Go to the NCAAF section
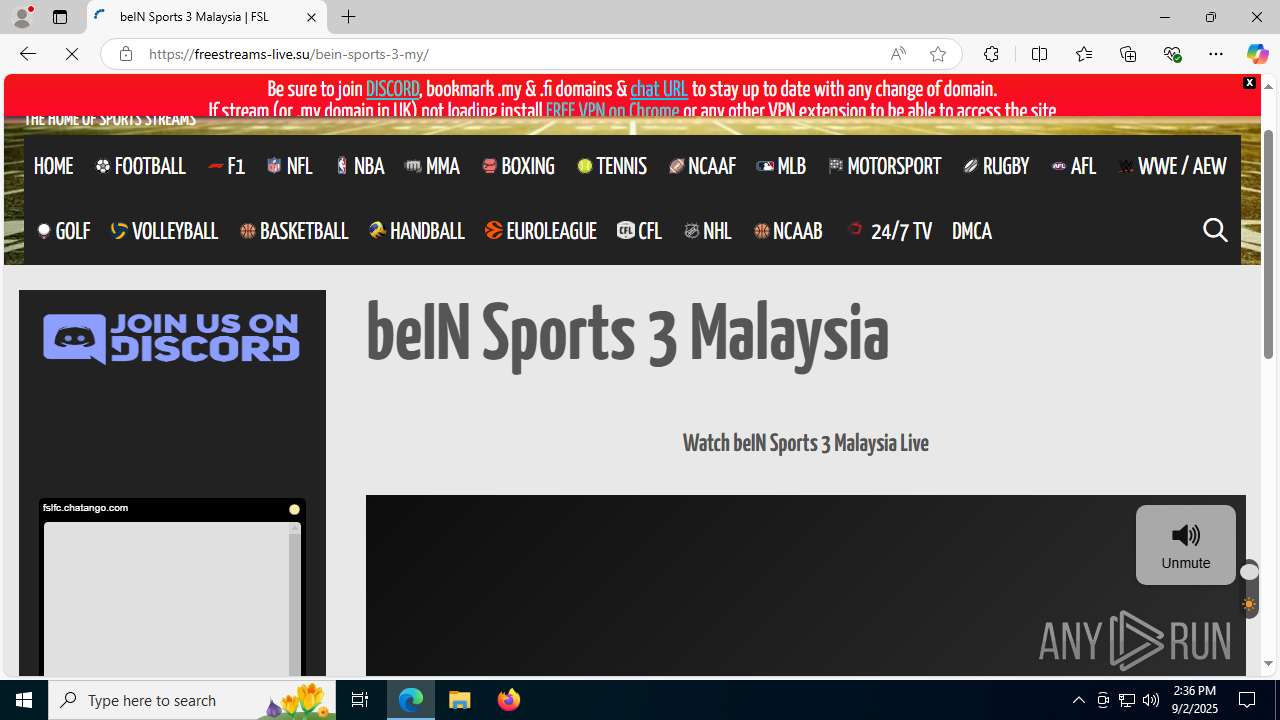This screenshot has height=720, width=1280. 702,166
